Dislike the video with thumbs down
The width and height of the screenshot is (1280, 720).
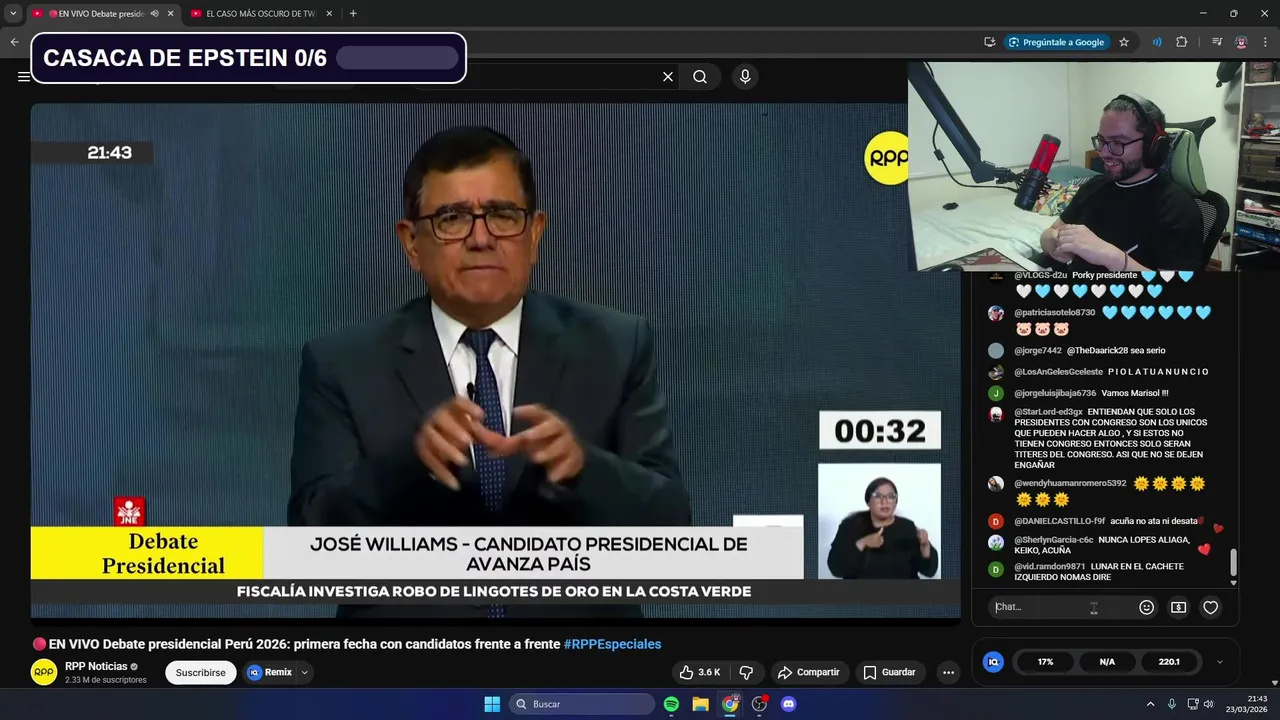coord(746,672)
